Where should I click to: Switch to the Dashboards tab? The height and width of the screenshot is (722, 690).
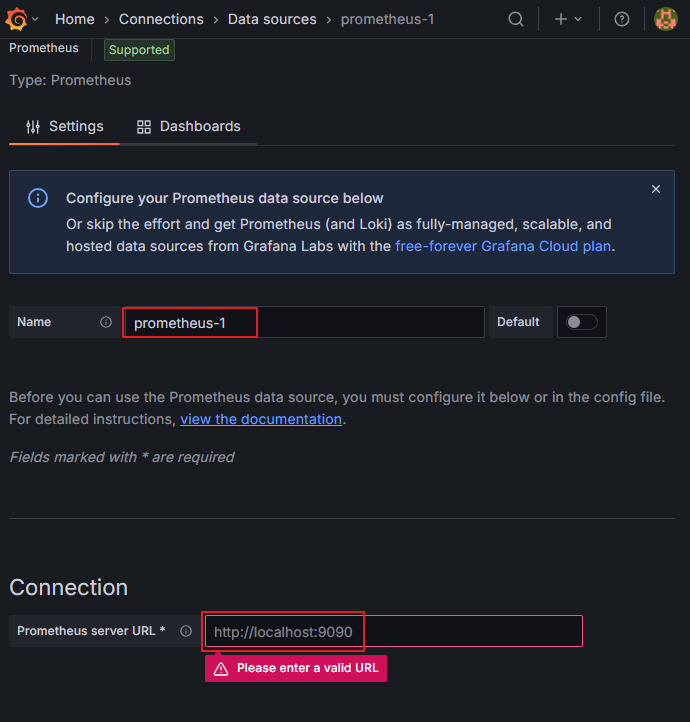point(188,126)
